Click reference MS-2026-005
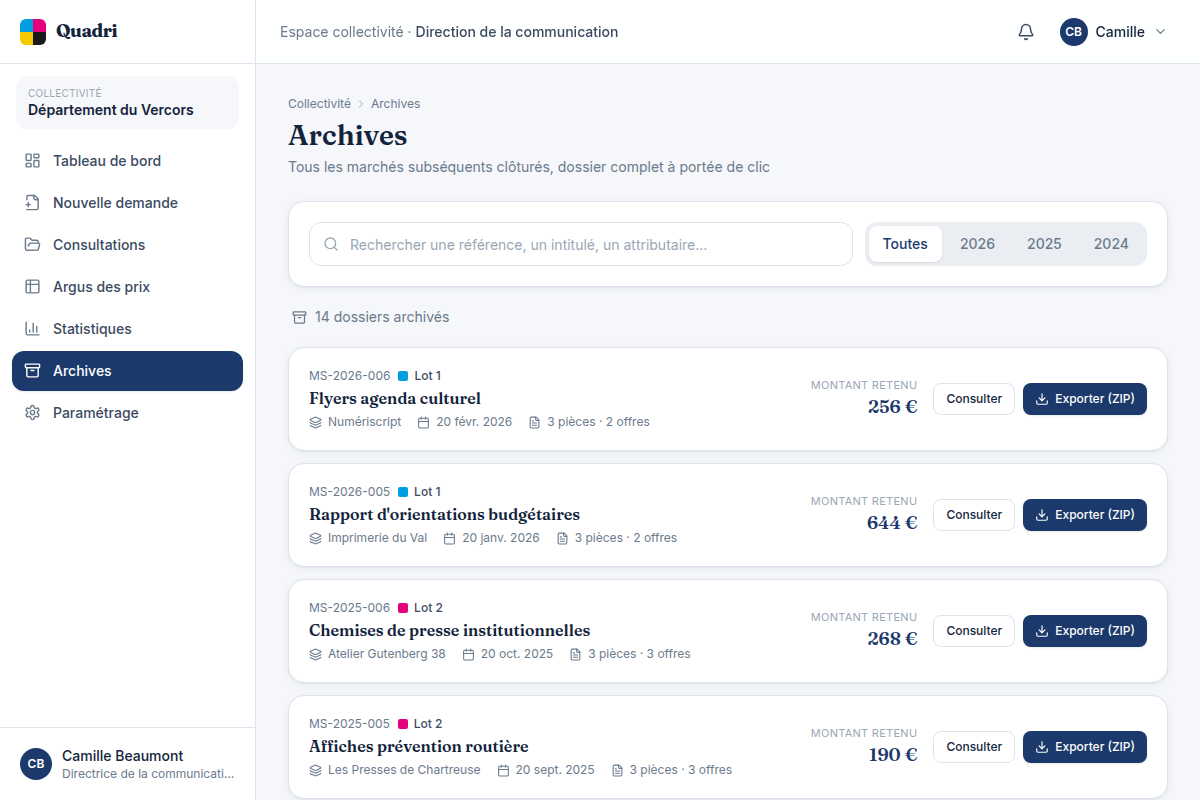Image resolution: width=1200 pixels, height=800 pixels. pos(349,492)
